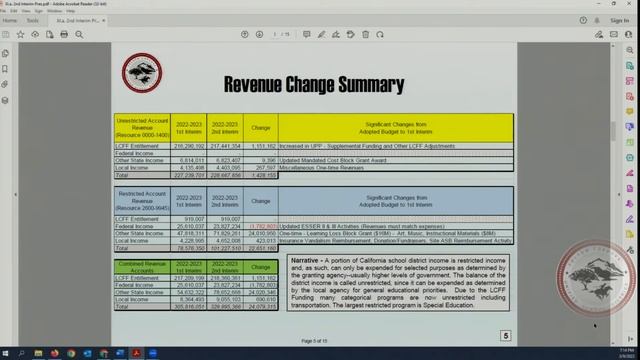The height and width of the screenshot is (360, 640).
Task: Open pink Edit PDF tool in right pane
Action: pos(630,81)
